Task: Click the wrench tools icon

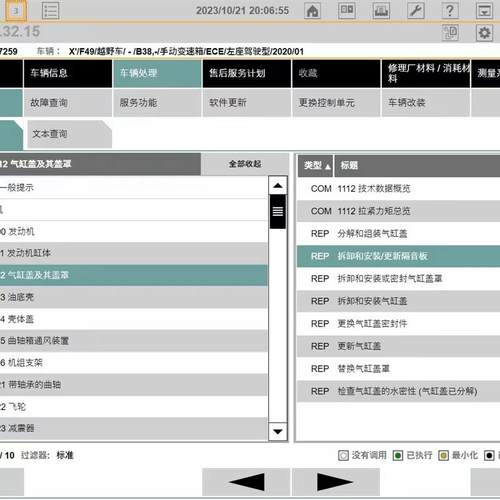Action: 416,11
